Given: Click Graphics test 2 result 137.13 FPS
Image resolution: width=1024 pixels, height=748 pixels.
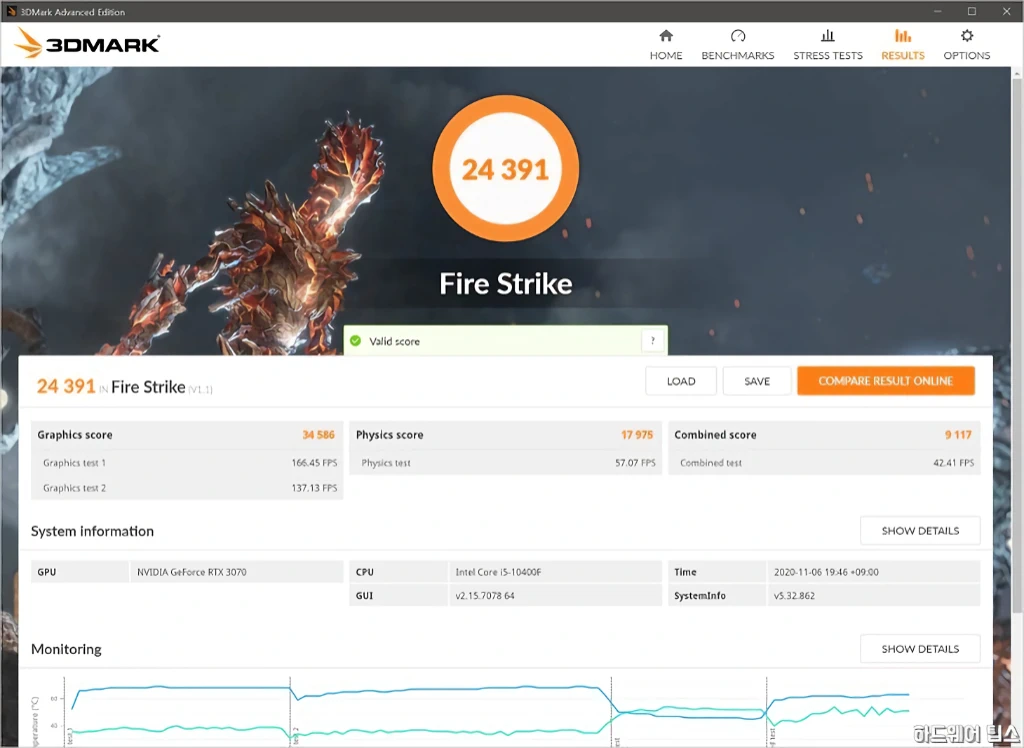Looking at the screenshot, I should click(314, 487).
